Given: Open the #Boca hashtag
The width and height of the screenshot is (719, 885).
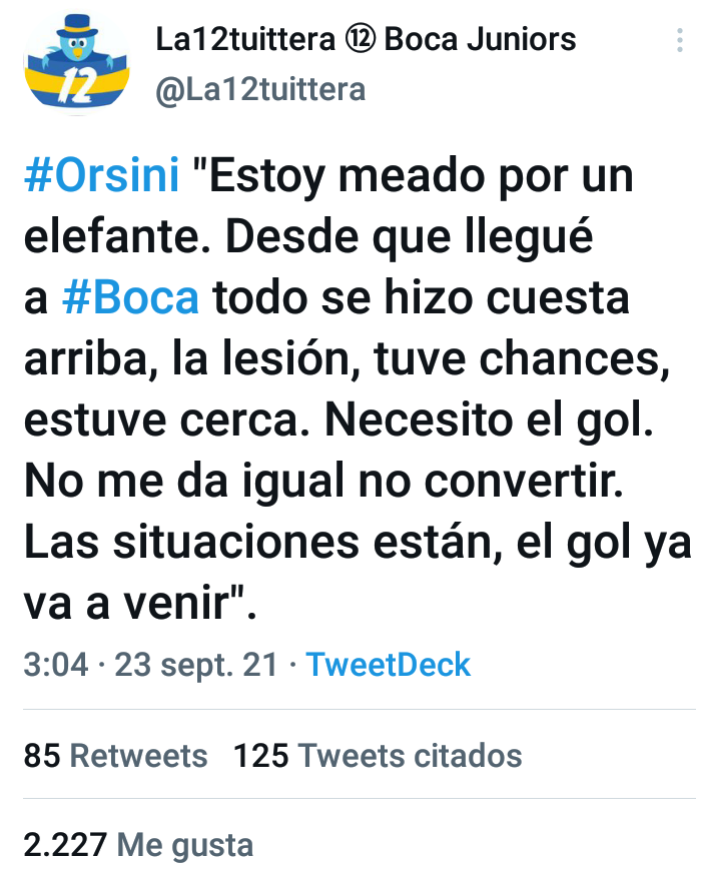Looking at the screenshot, I should tap(130, 297).
